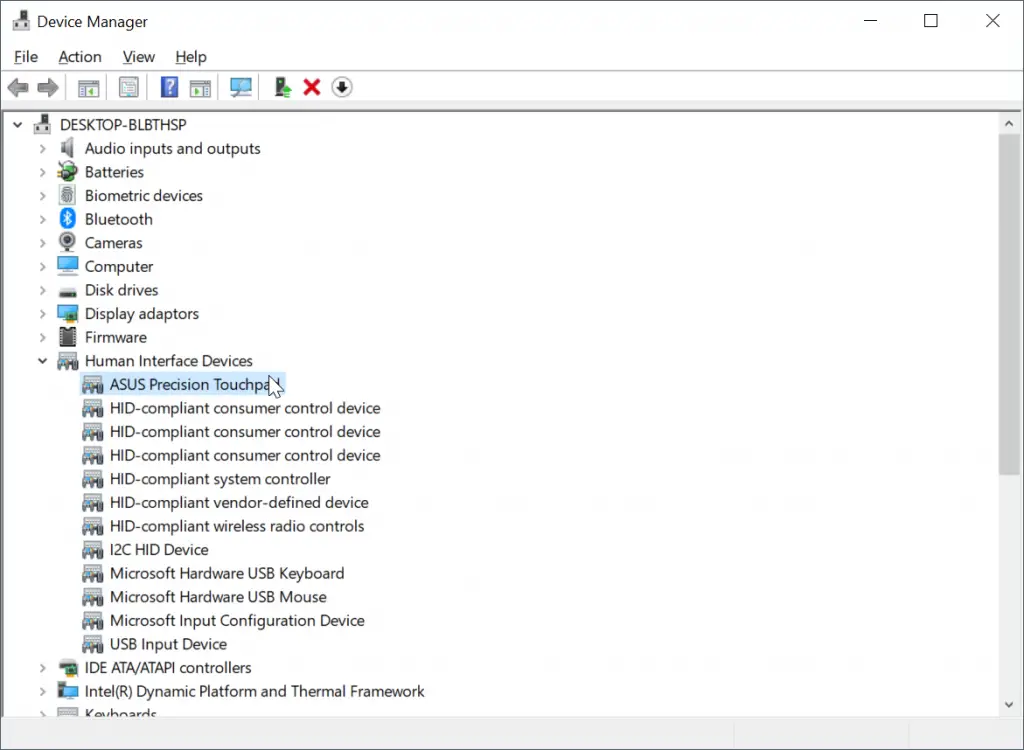
Task: Update the driver via toolbar icon
Action: 281,87
